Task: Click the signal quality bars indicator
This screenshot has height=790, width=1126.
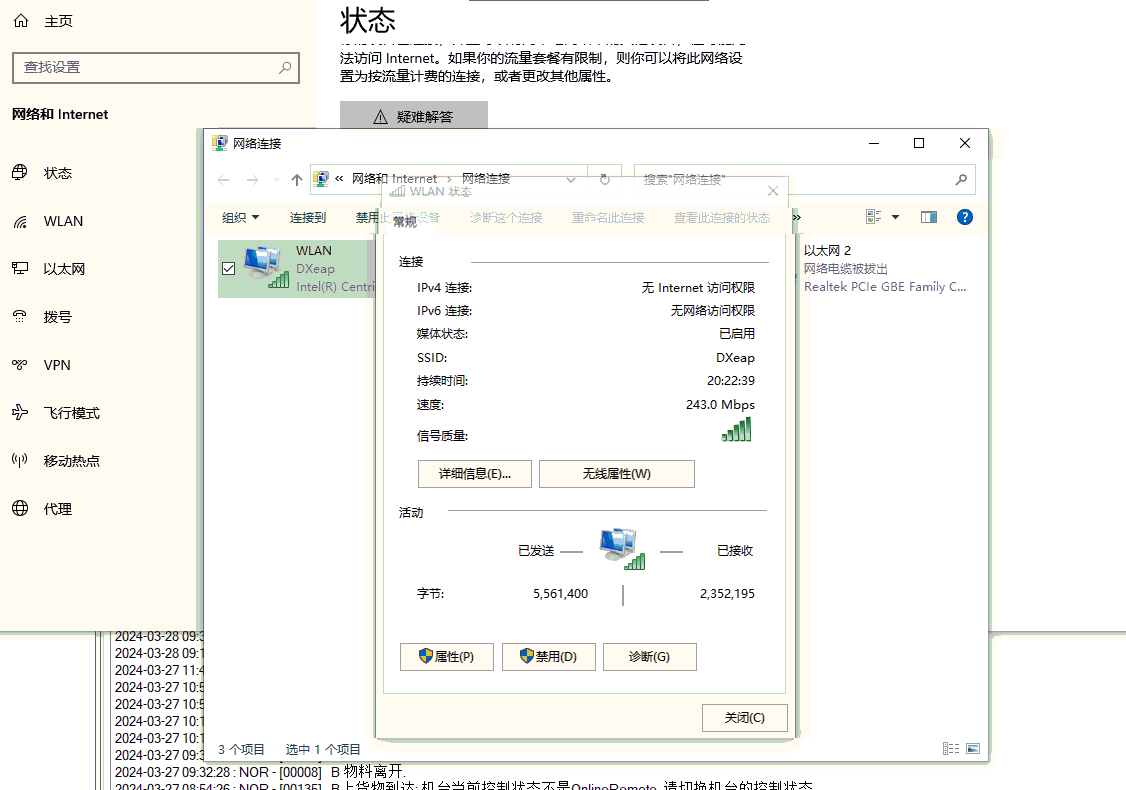Action: tap(736, 430)
